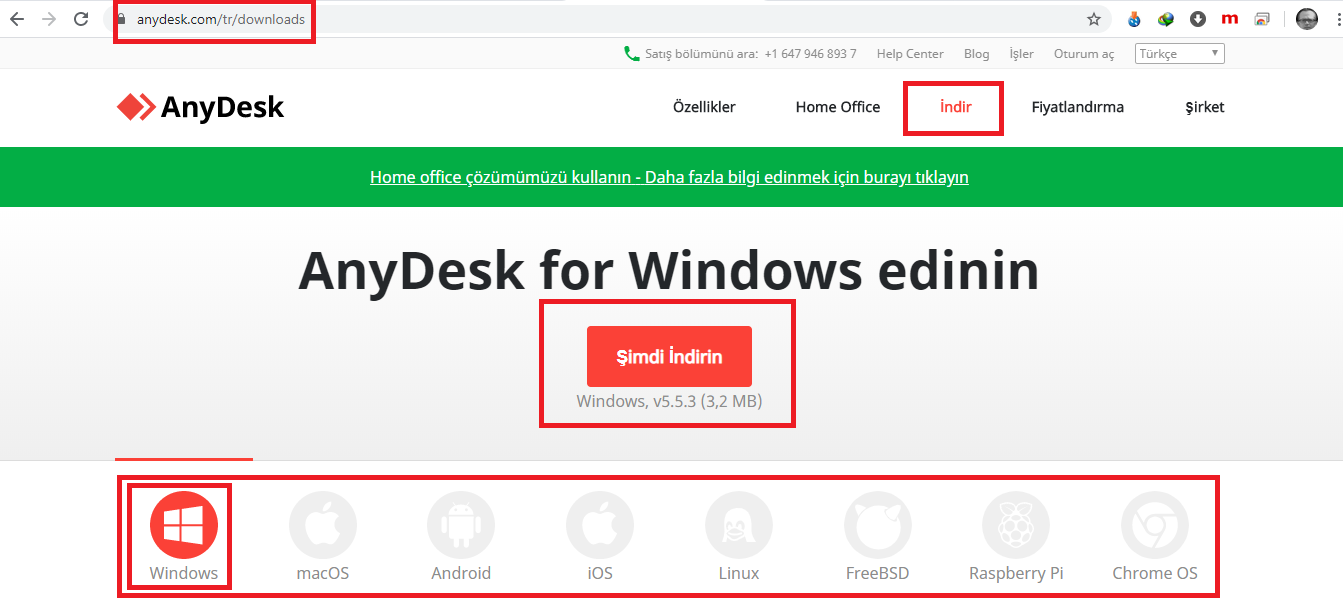Click the green Home office banner link

(x=669, y=177)
